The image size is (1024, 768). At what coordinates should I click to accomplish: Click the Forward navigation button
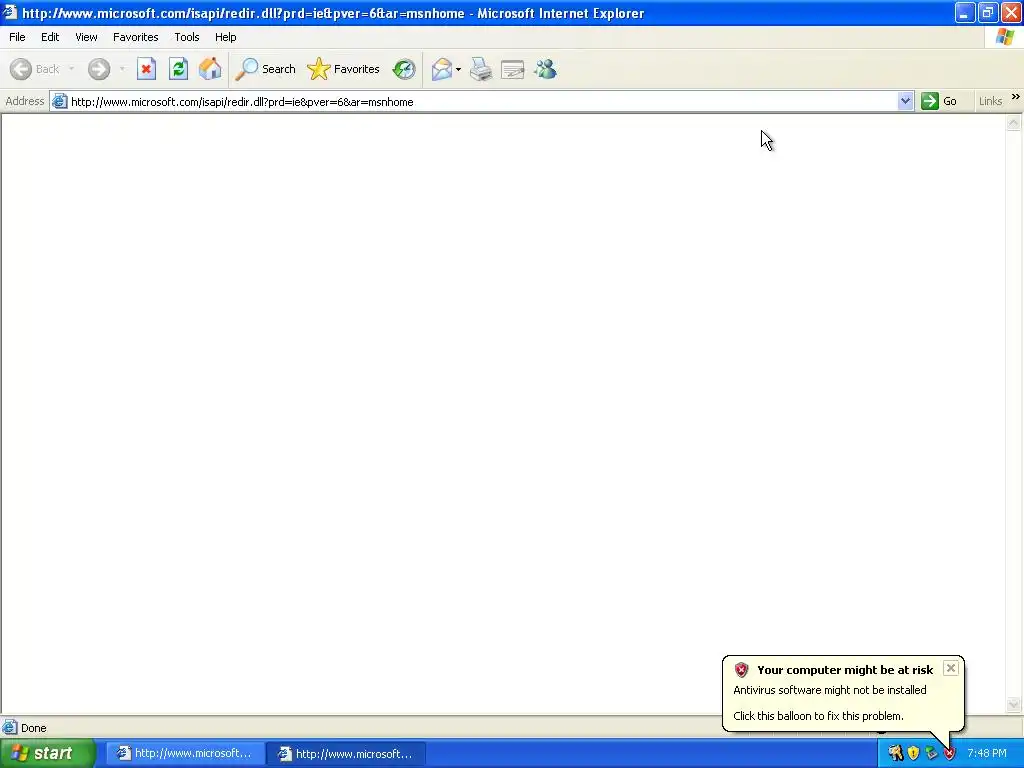click(x=99, y=69)
